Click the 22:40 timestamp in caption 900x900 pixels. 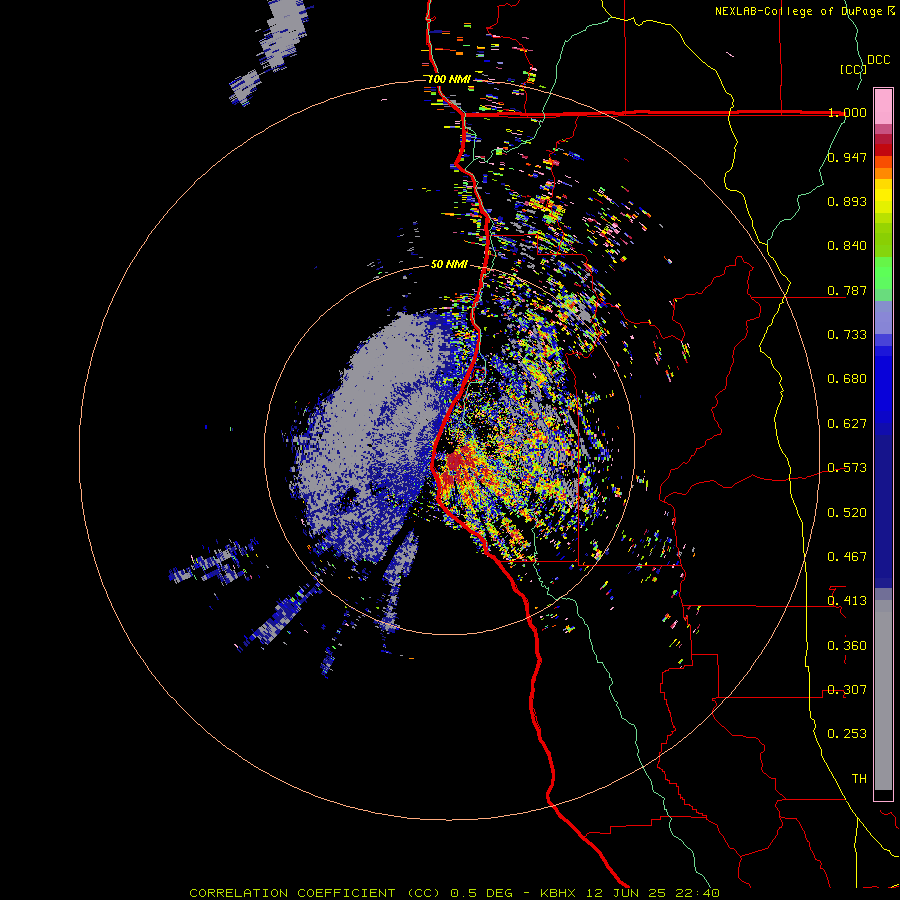coord(697,893)
